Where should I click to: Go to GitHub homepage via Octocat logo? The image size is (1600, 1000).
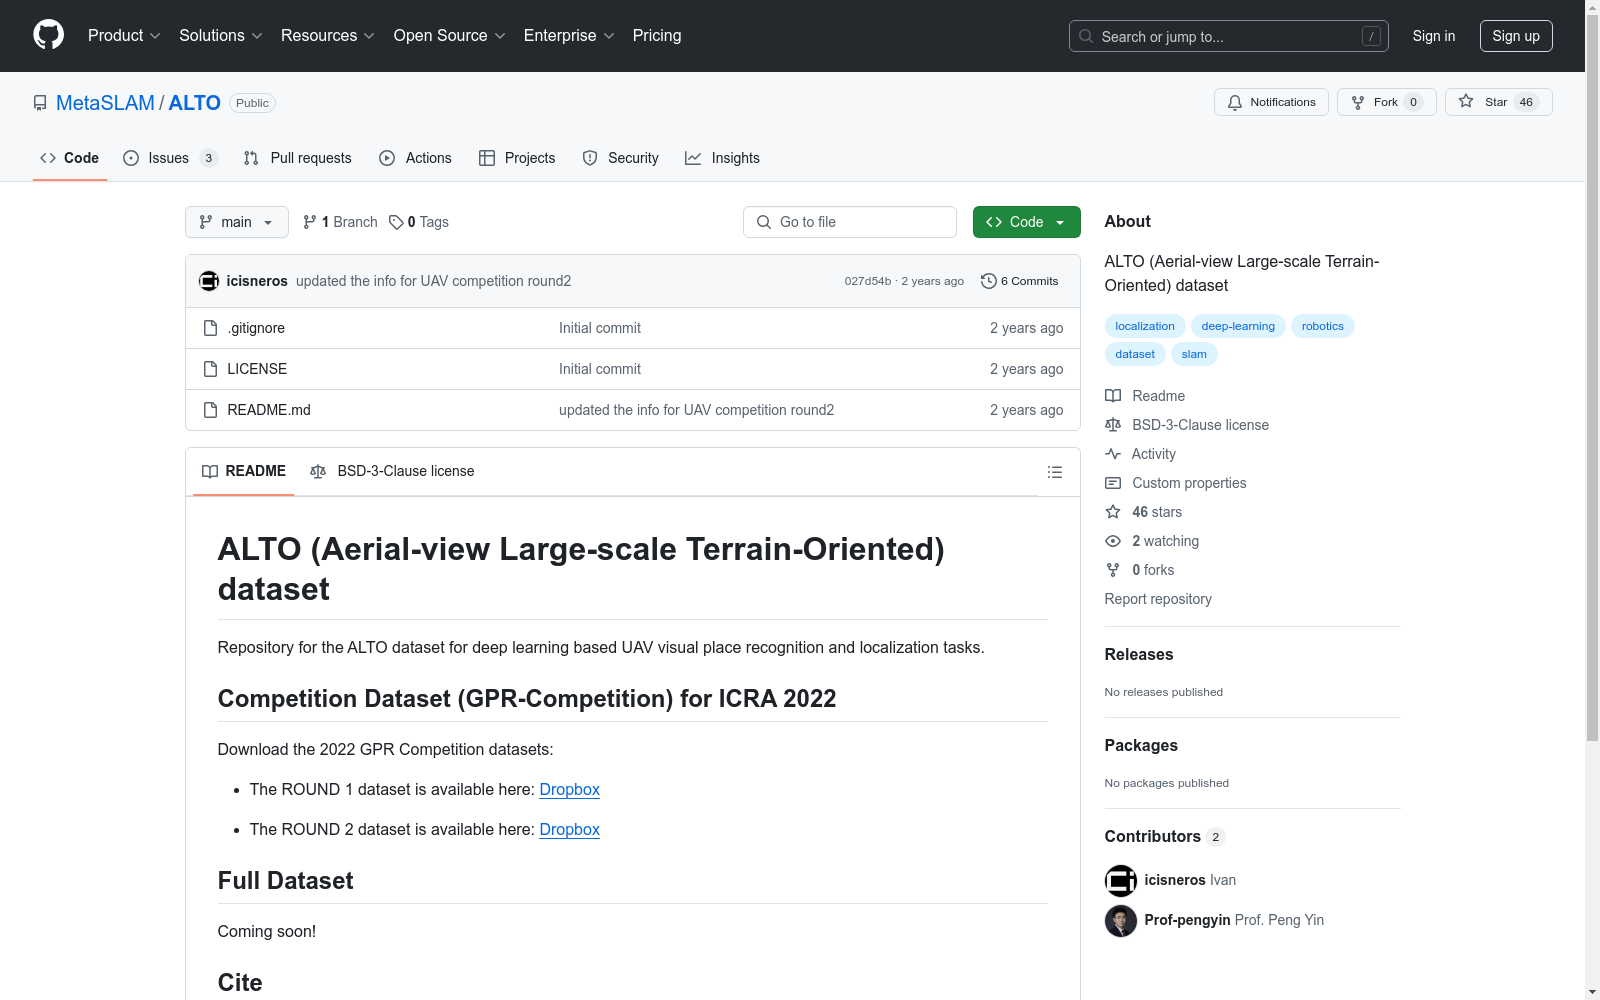(x=48, y=35)
